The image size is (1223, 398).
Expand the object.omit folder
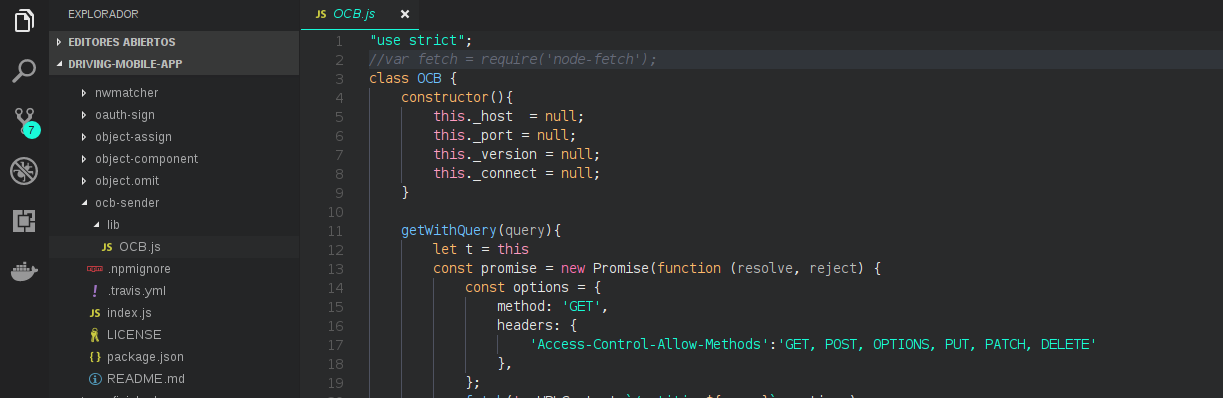pyautogui.click(x=84, y=181)
